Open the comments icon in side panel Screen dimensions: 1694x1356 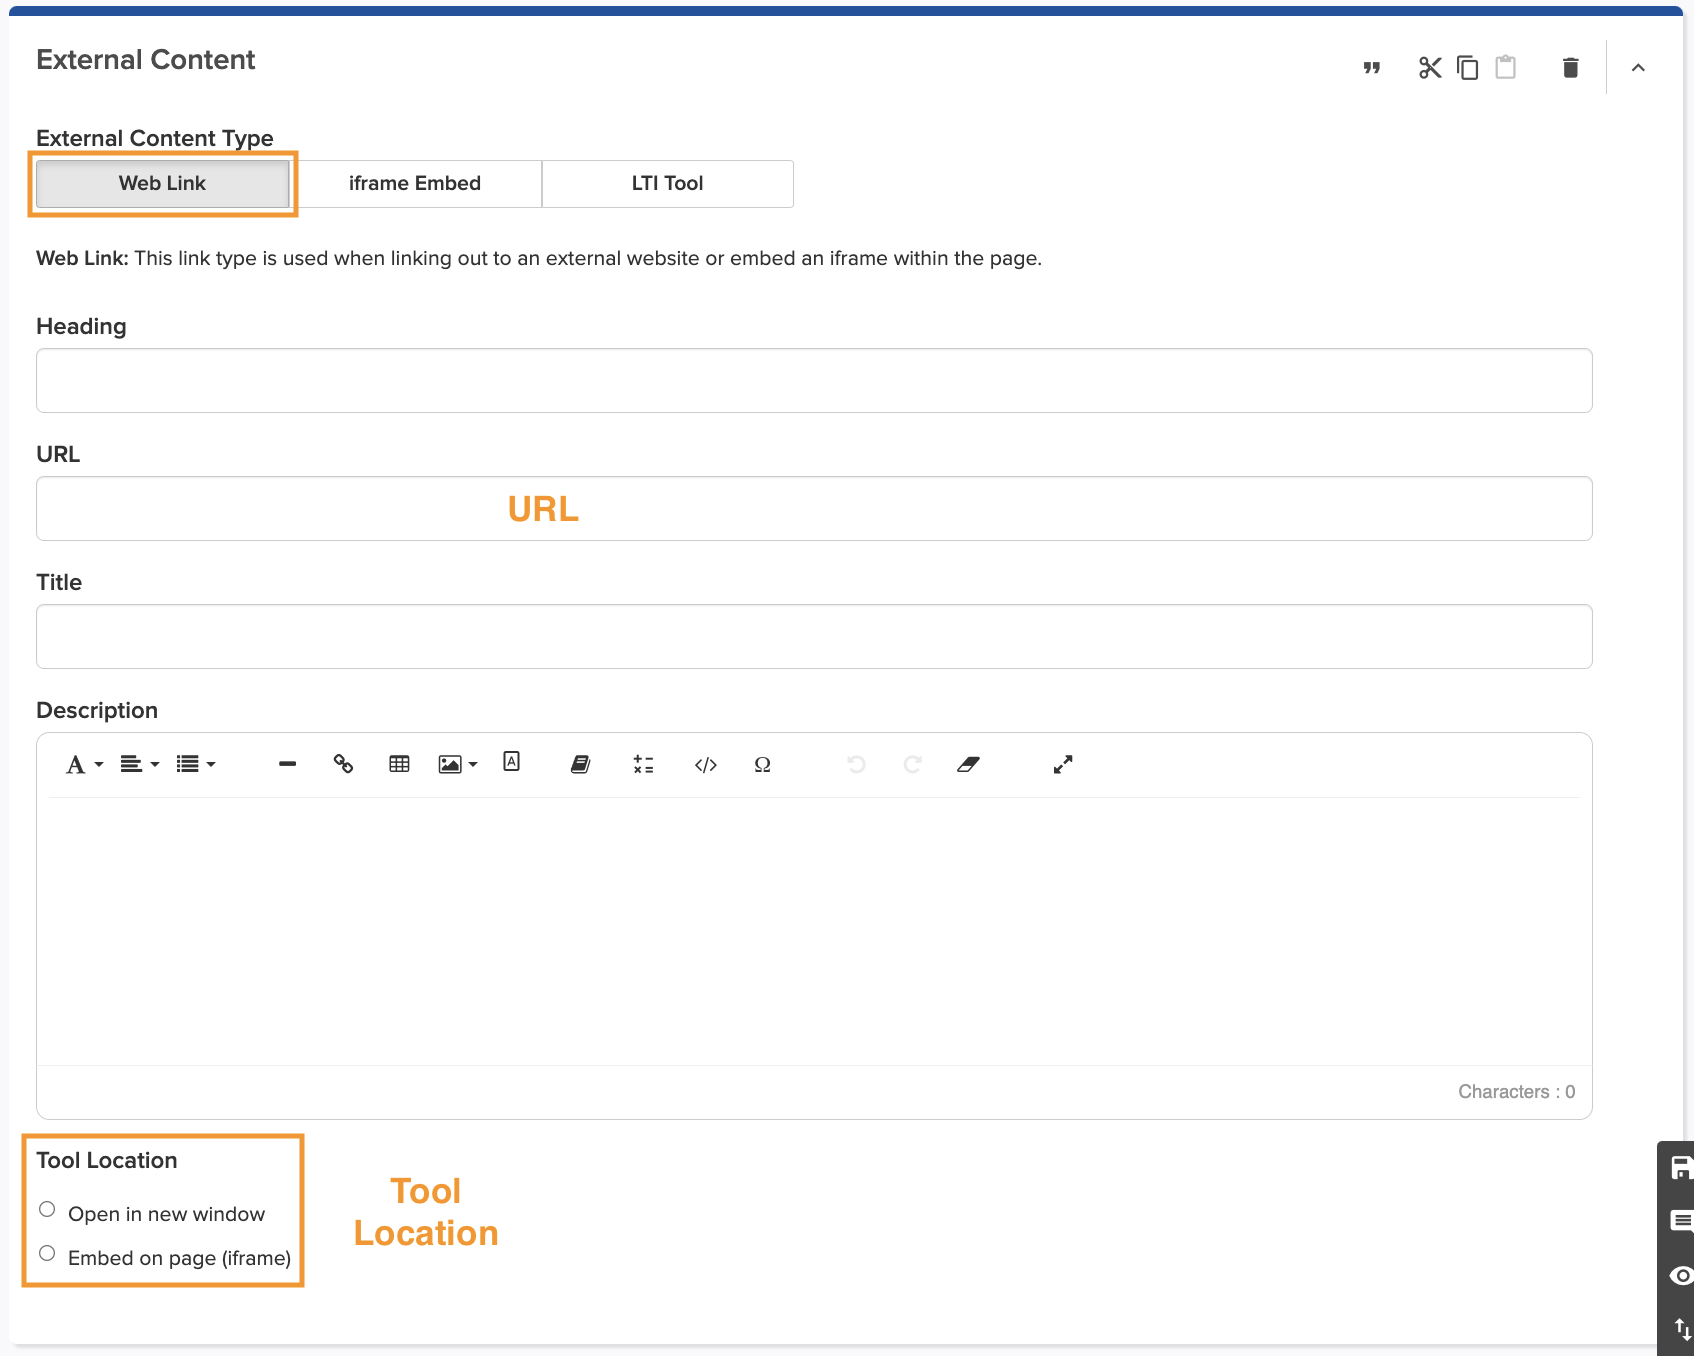1681,1221
